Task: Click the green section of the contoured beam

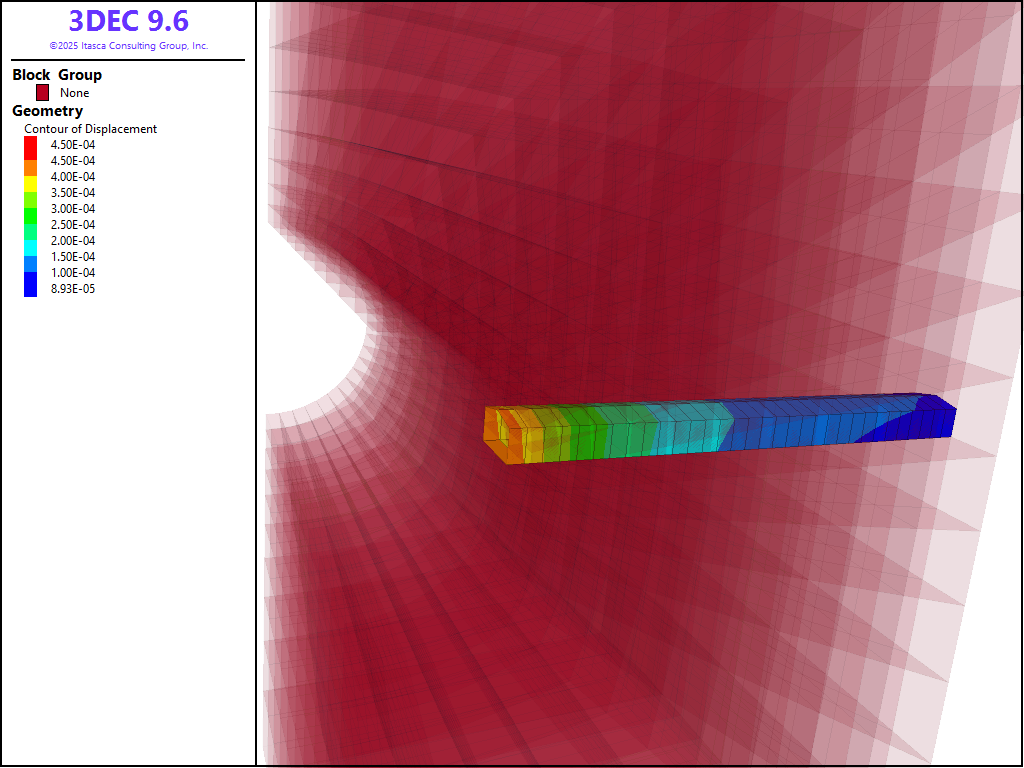Action: (x=600, y=432)
